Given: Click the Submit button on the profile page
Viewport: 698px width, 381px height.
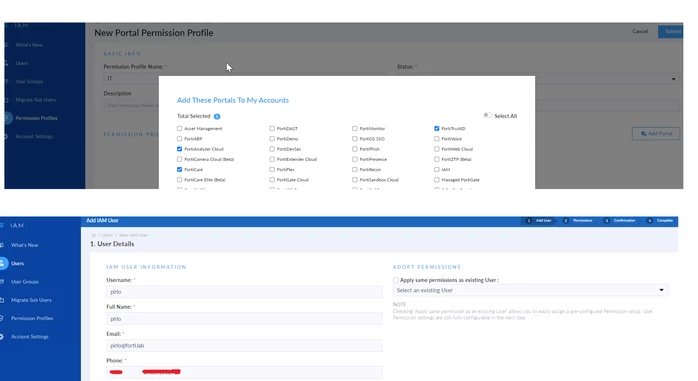Looking at the screenshot, I should [671, 31].
